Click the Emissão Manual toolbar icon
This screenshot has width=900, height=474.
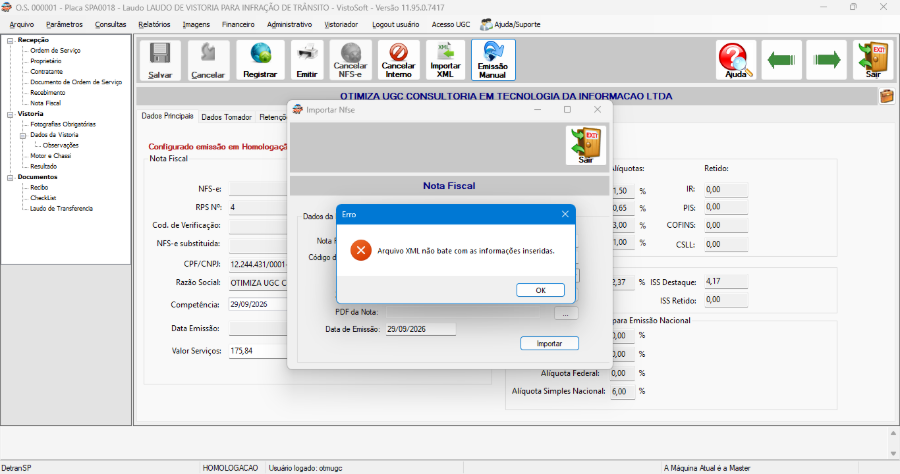click(x=493, y=60)
